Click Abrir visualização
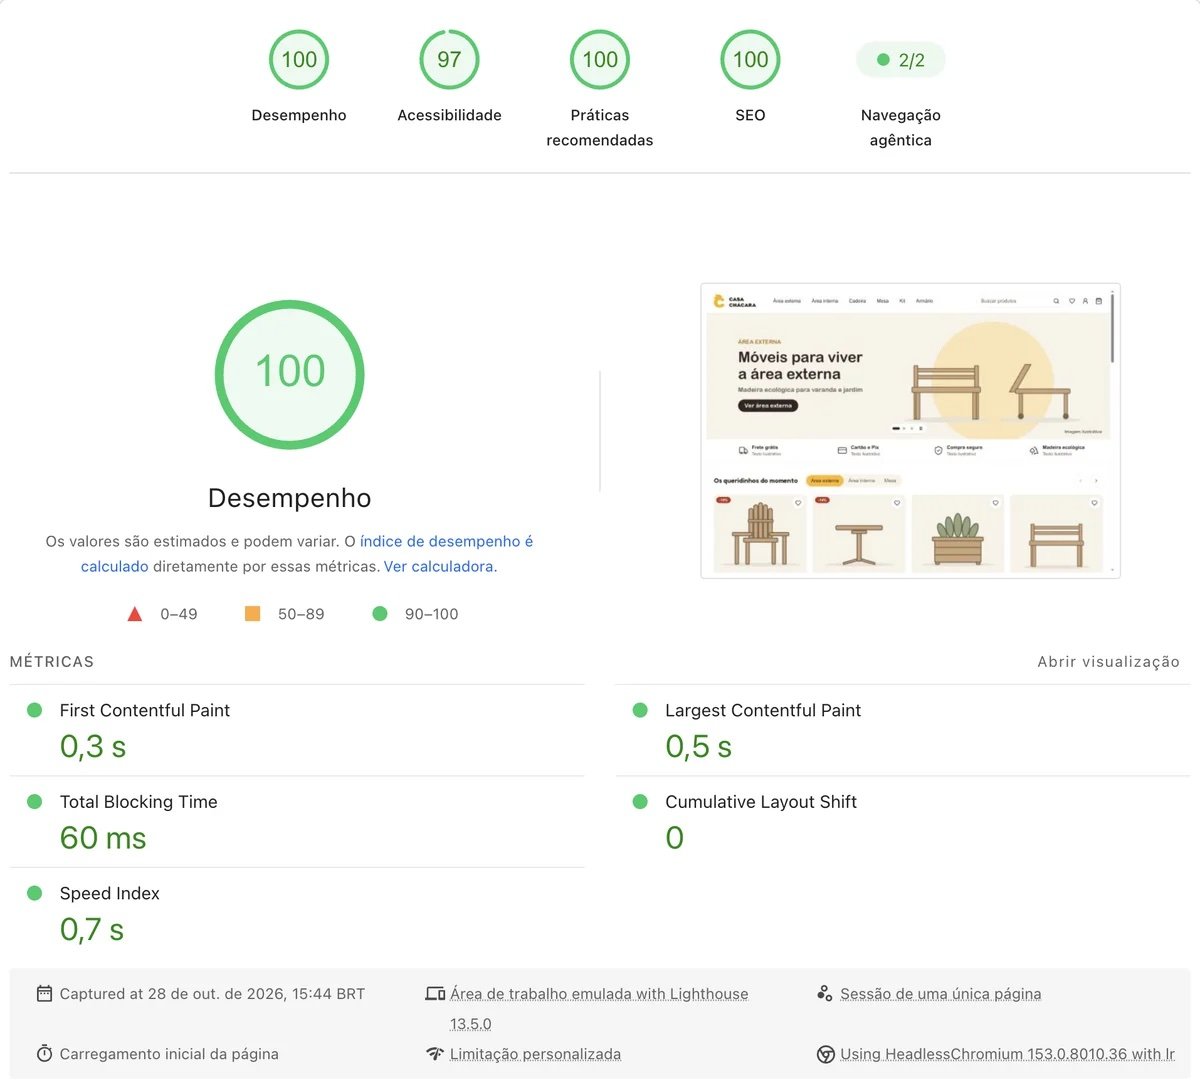Viewport: 1200px width, 1088px height. pos(1108,662)
